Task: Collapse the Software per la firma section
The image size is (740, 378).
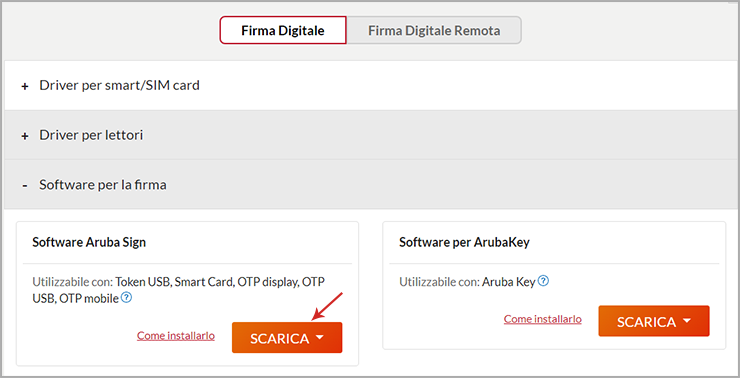Action: click(370, 185)
